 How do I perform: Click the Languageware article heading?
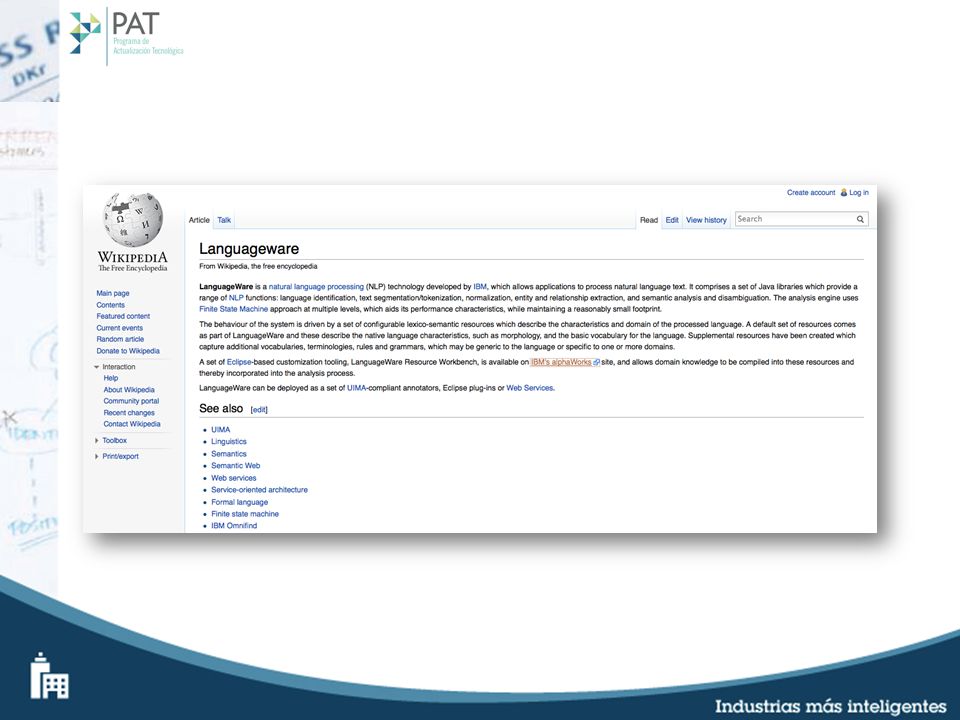coord(249,249)
